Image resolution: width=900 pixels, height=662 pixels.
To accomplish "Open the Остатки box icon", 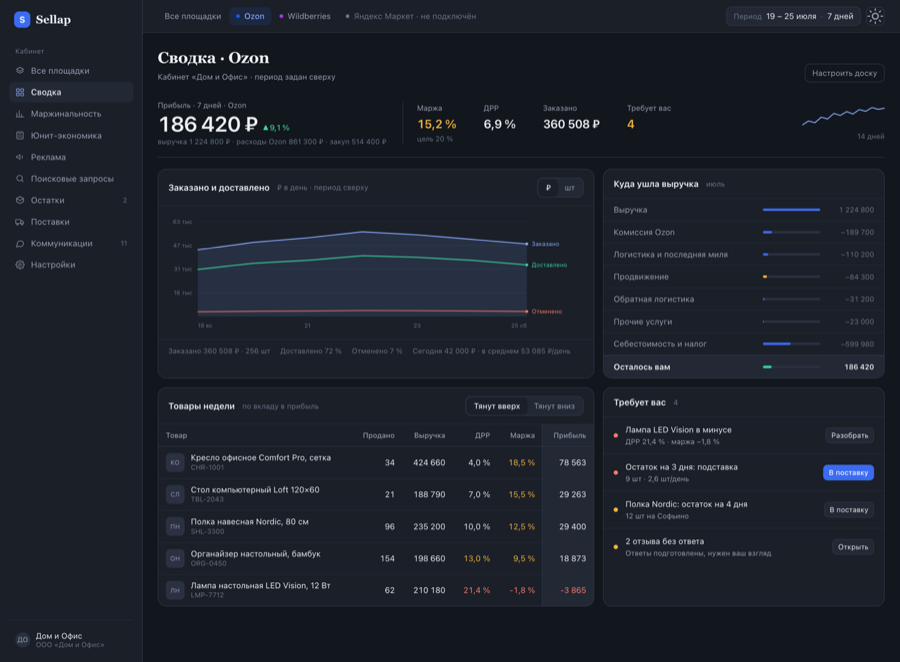I will 20,200.
